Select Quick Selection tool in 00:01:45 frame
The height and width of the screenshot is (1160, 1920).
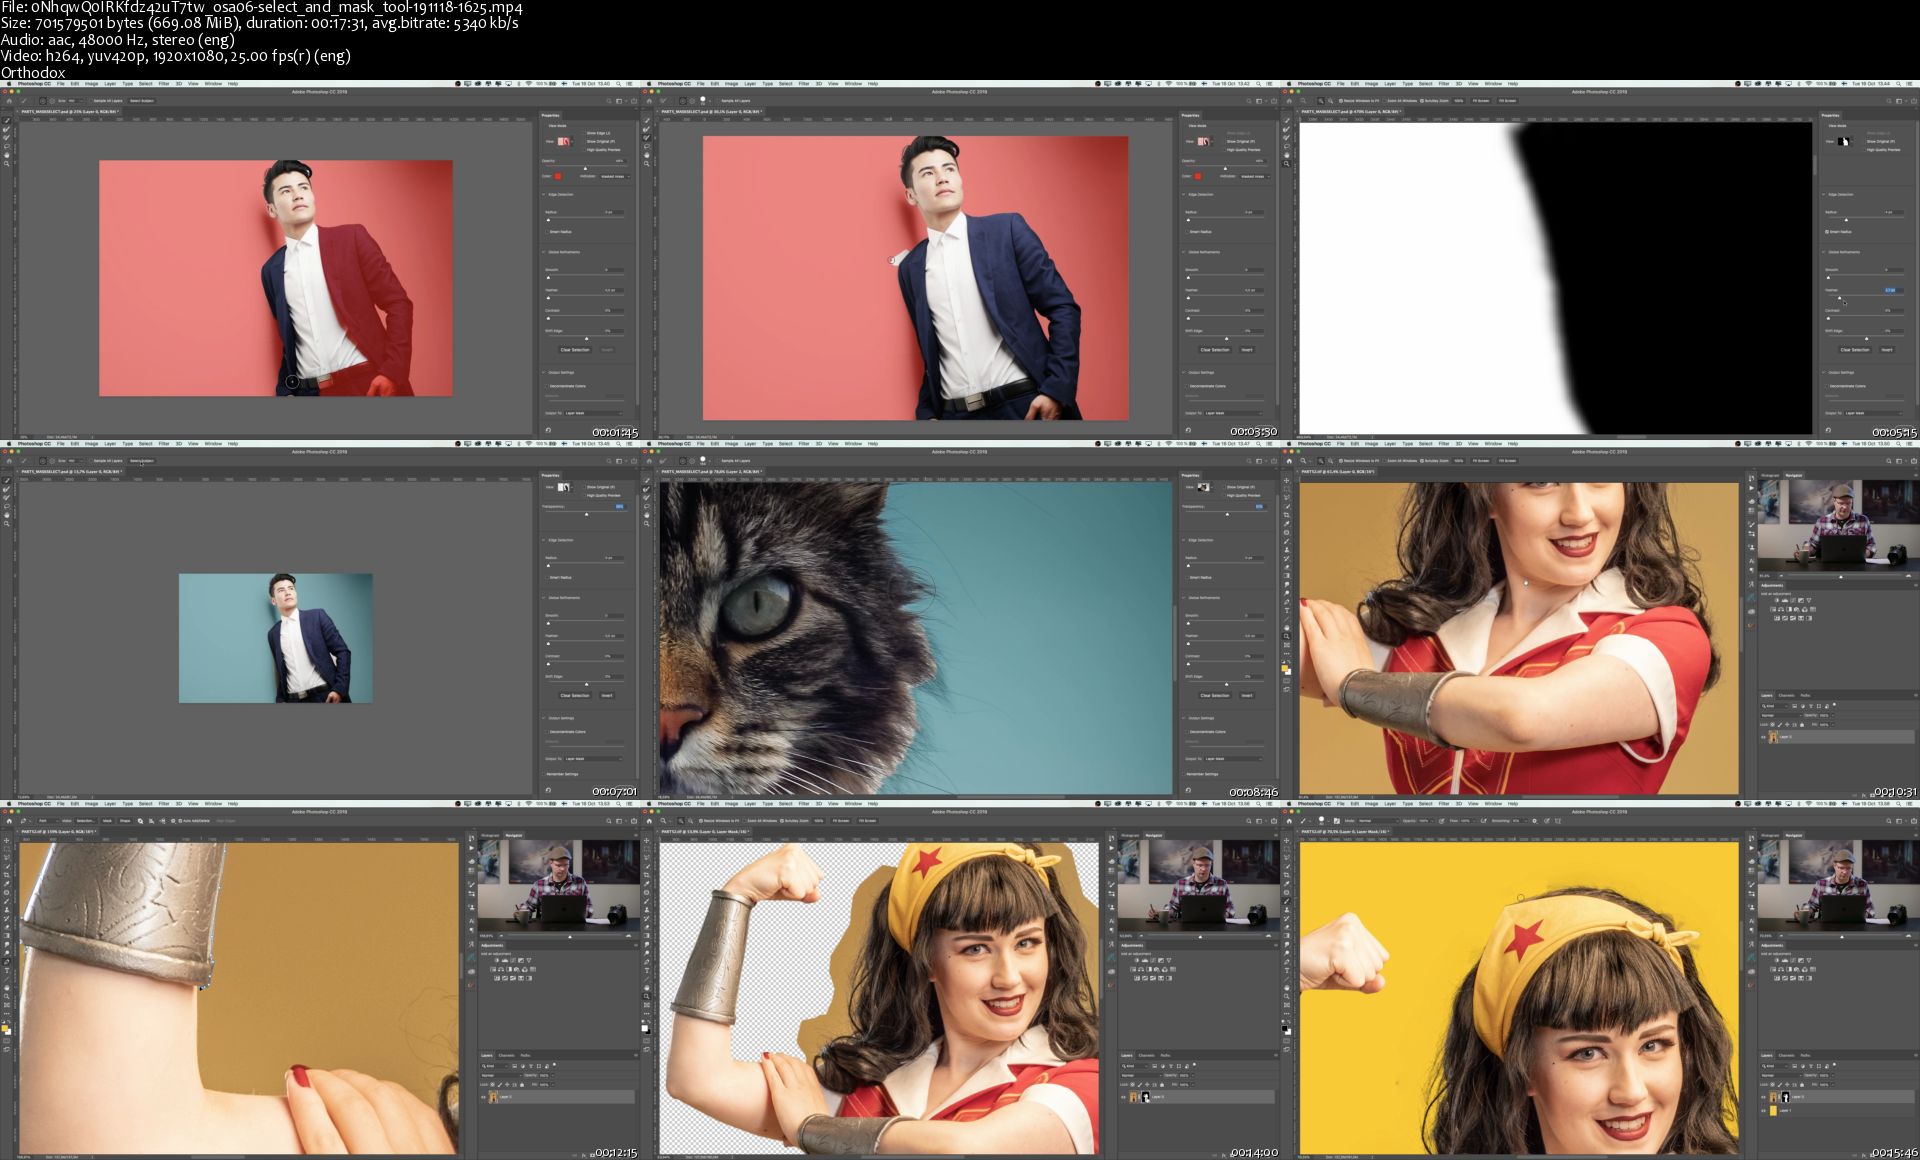coord(7,121)
